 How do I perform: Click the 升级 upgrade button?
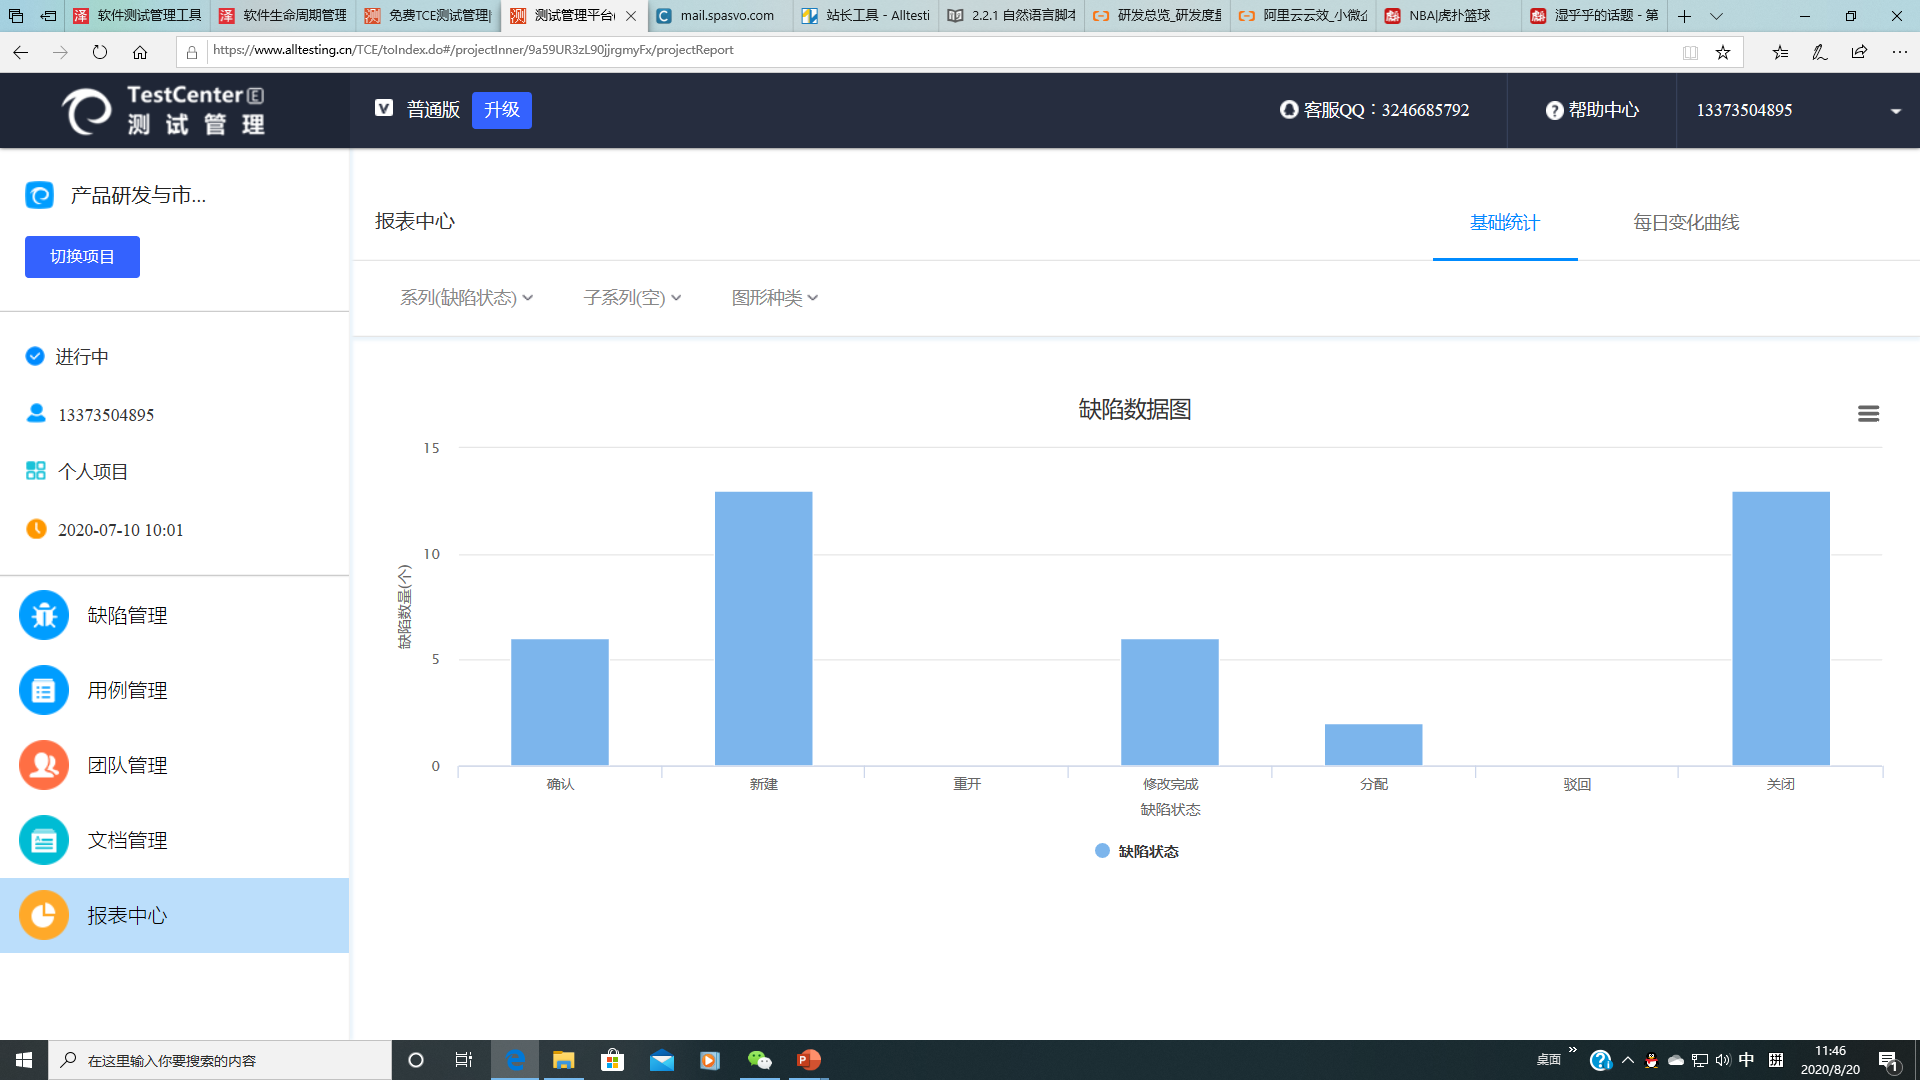501,110
